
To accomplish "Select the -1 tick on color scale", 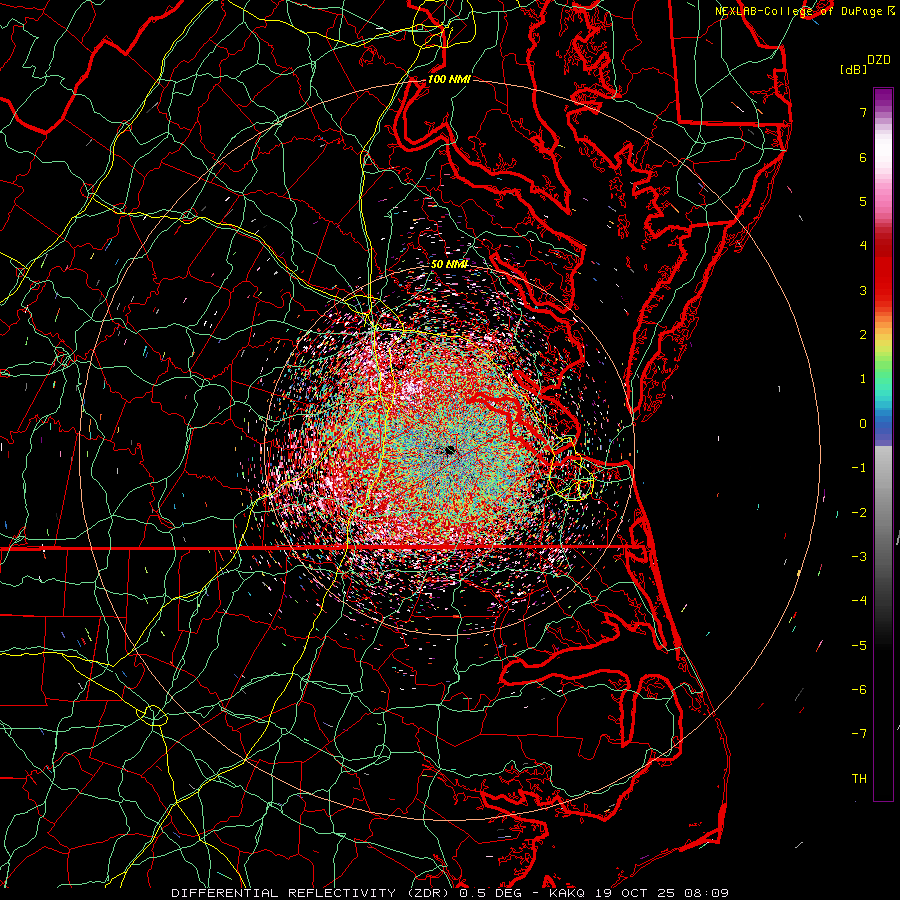I will click(859, 468).
